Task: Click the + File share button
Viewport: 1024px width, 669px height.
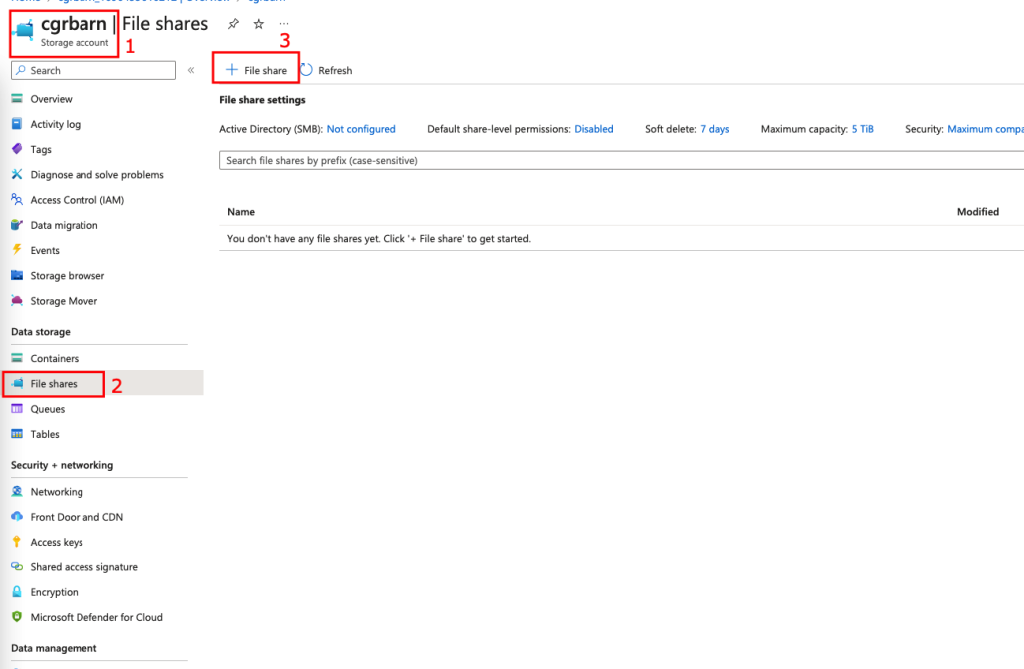Action: pos(257,70)
